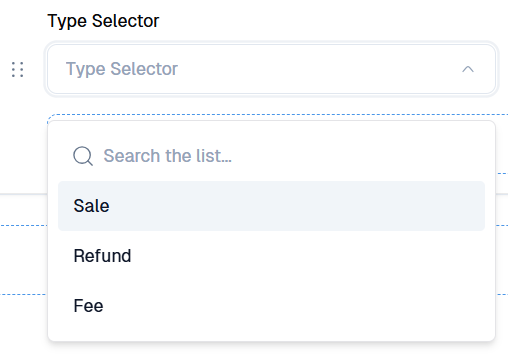Click empty space inside the Type Selector box
The height and width of the screenshot is (360, 508).
coord(317,69)
